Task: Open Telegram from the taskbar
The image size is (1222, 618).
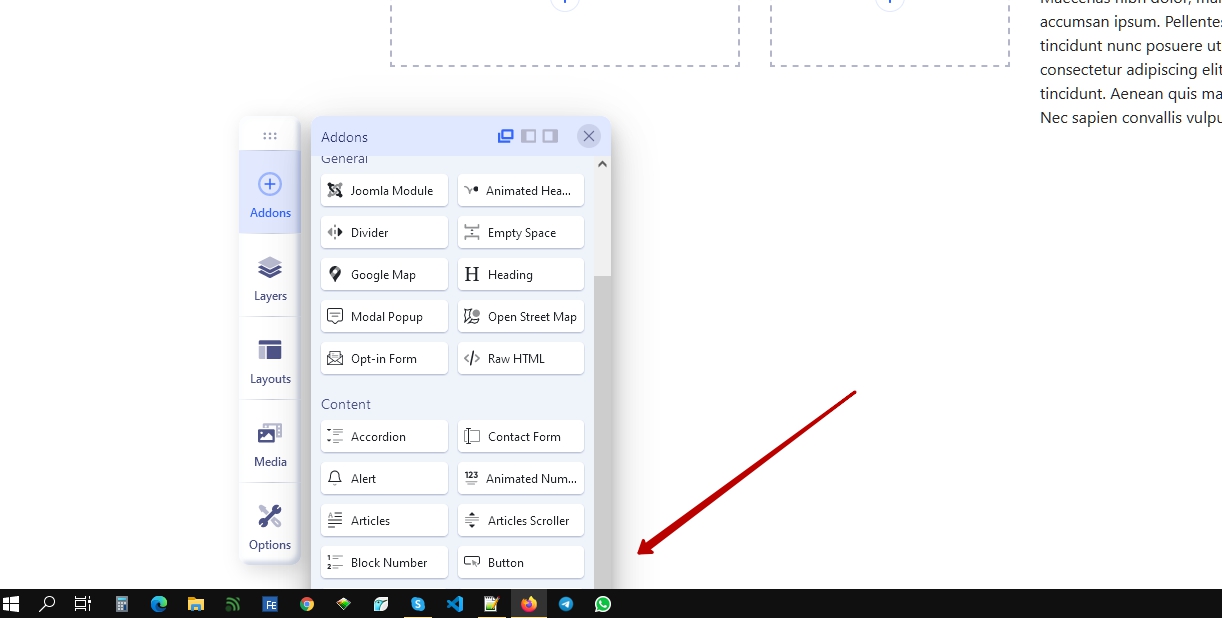Action: (x=566, y=604)
